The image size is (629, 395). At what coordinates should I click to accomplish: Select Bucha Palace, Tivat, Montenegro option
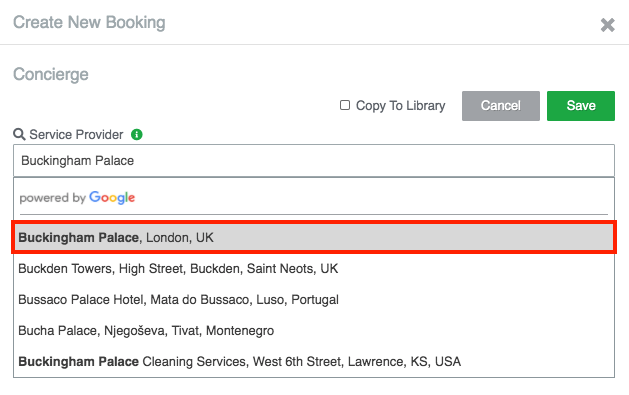click(314, 330)
